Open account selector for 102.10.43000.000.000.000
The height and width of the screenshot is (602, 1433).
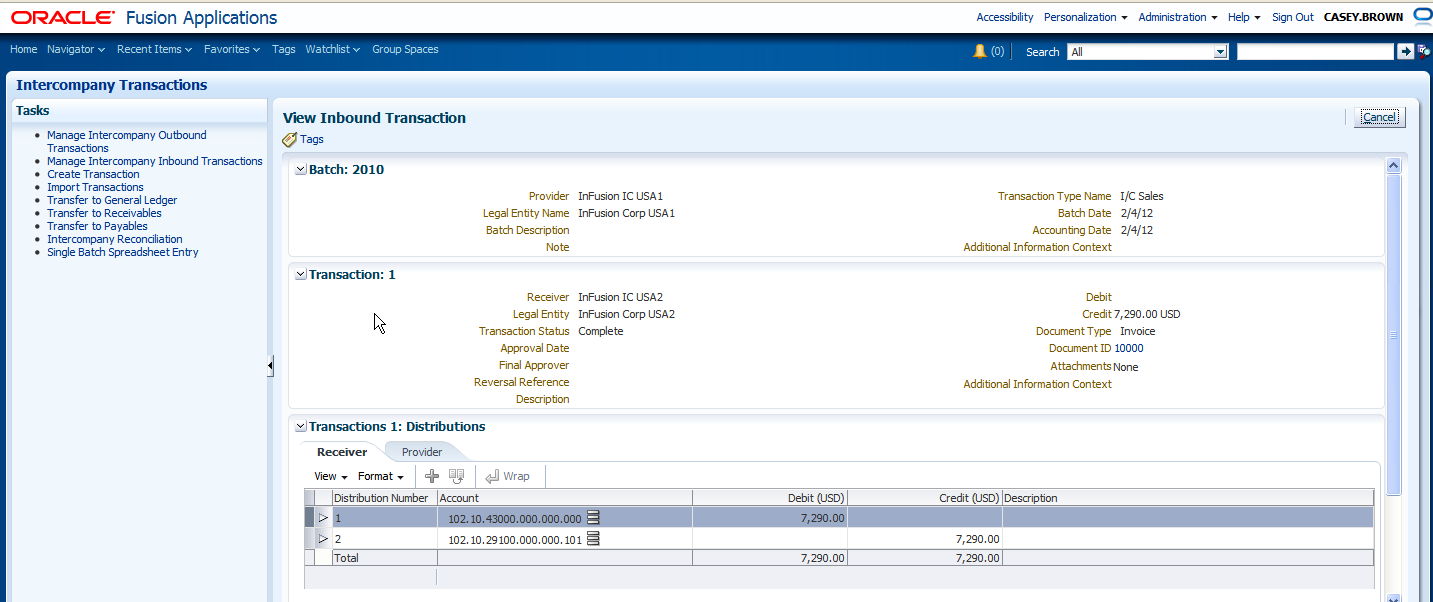pyautogui.click(x=592, y=518)
